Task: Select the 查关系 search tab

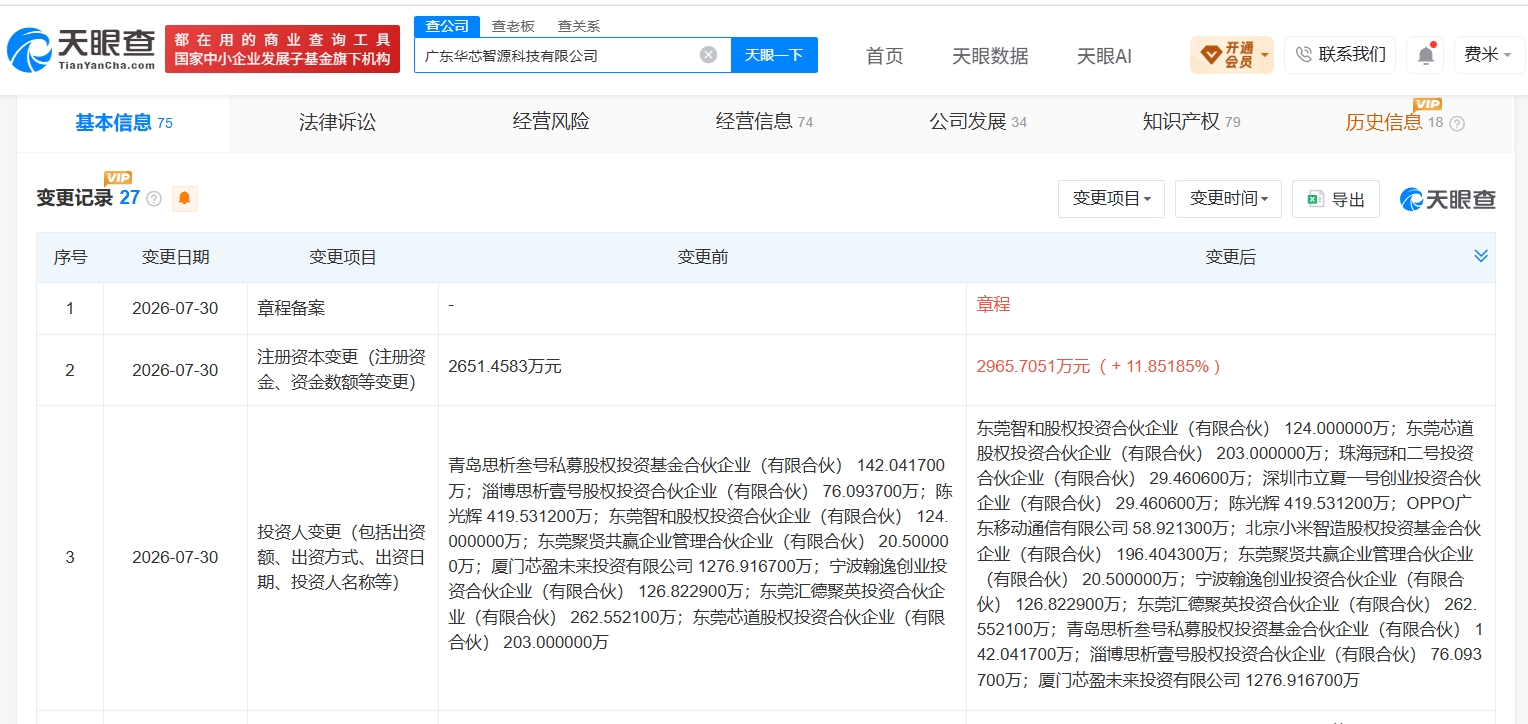Action: (579, 26)
